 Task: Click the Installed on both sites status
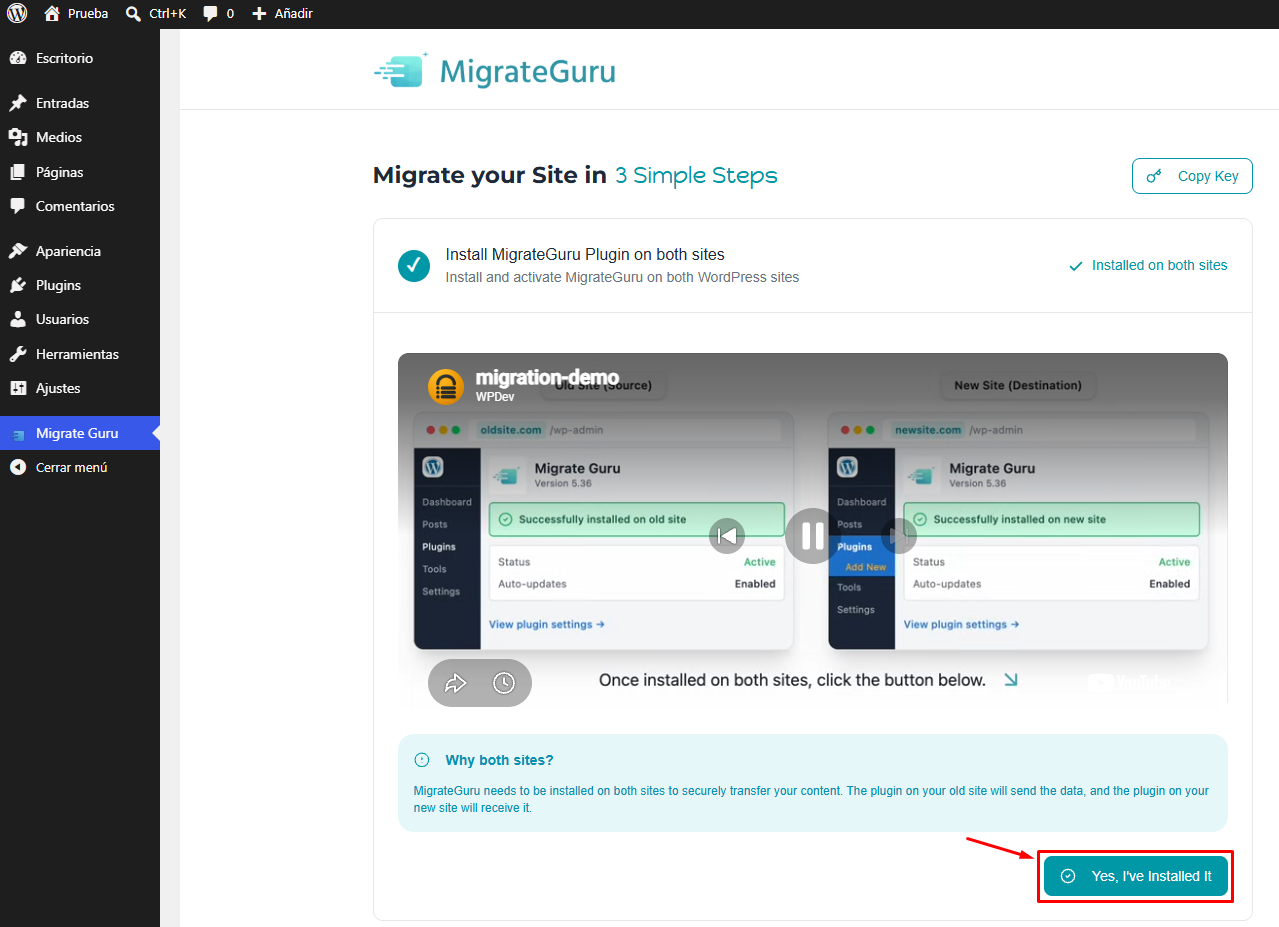click(1148, 265)
